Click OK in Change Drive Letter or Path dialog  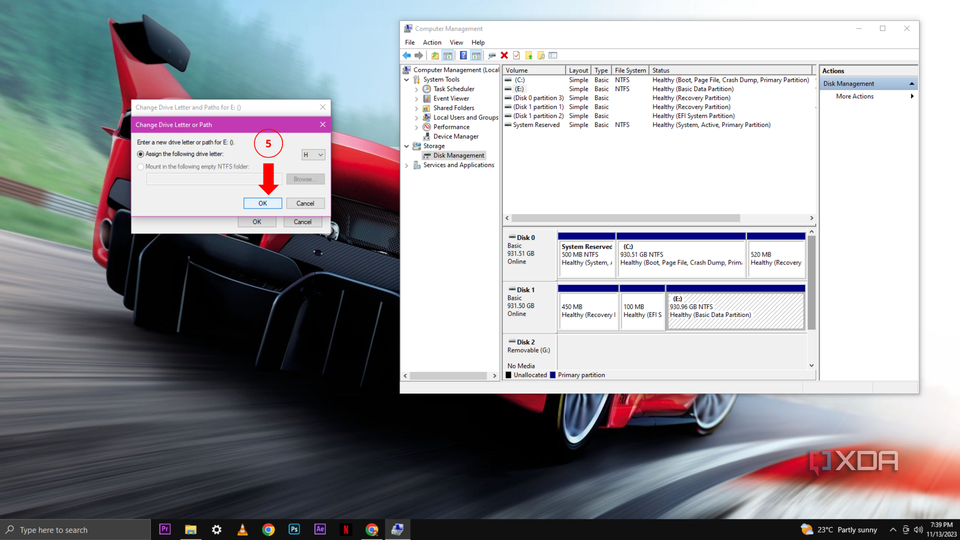[263, 203]
